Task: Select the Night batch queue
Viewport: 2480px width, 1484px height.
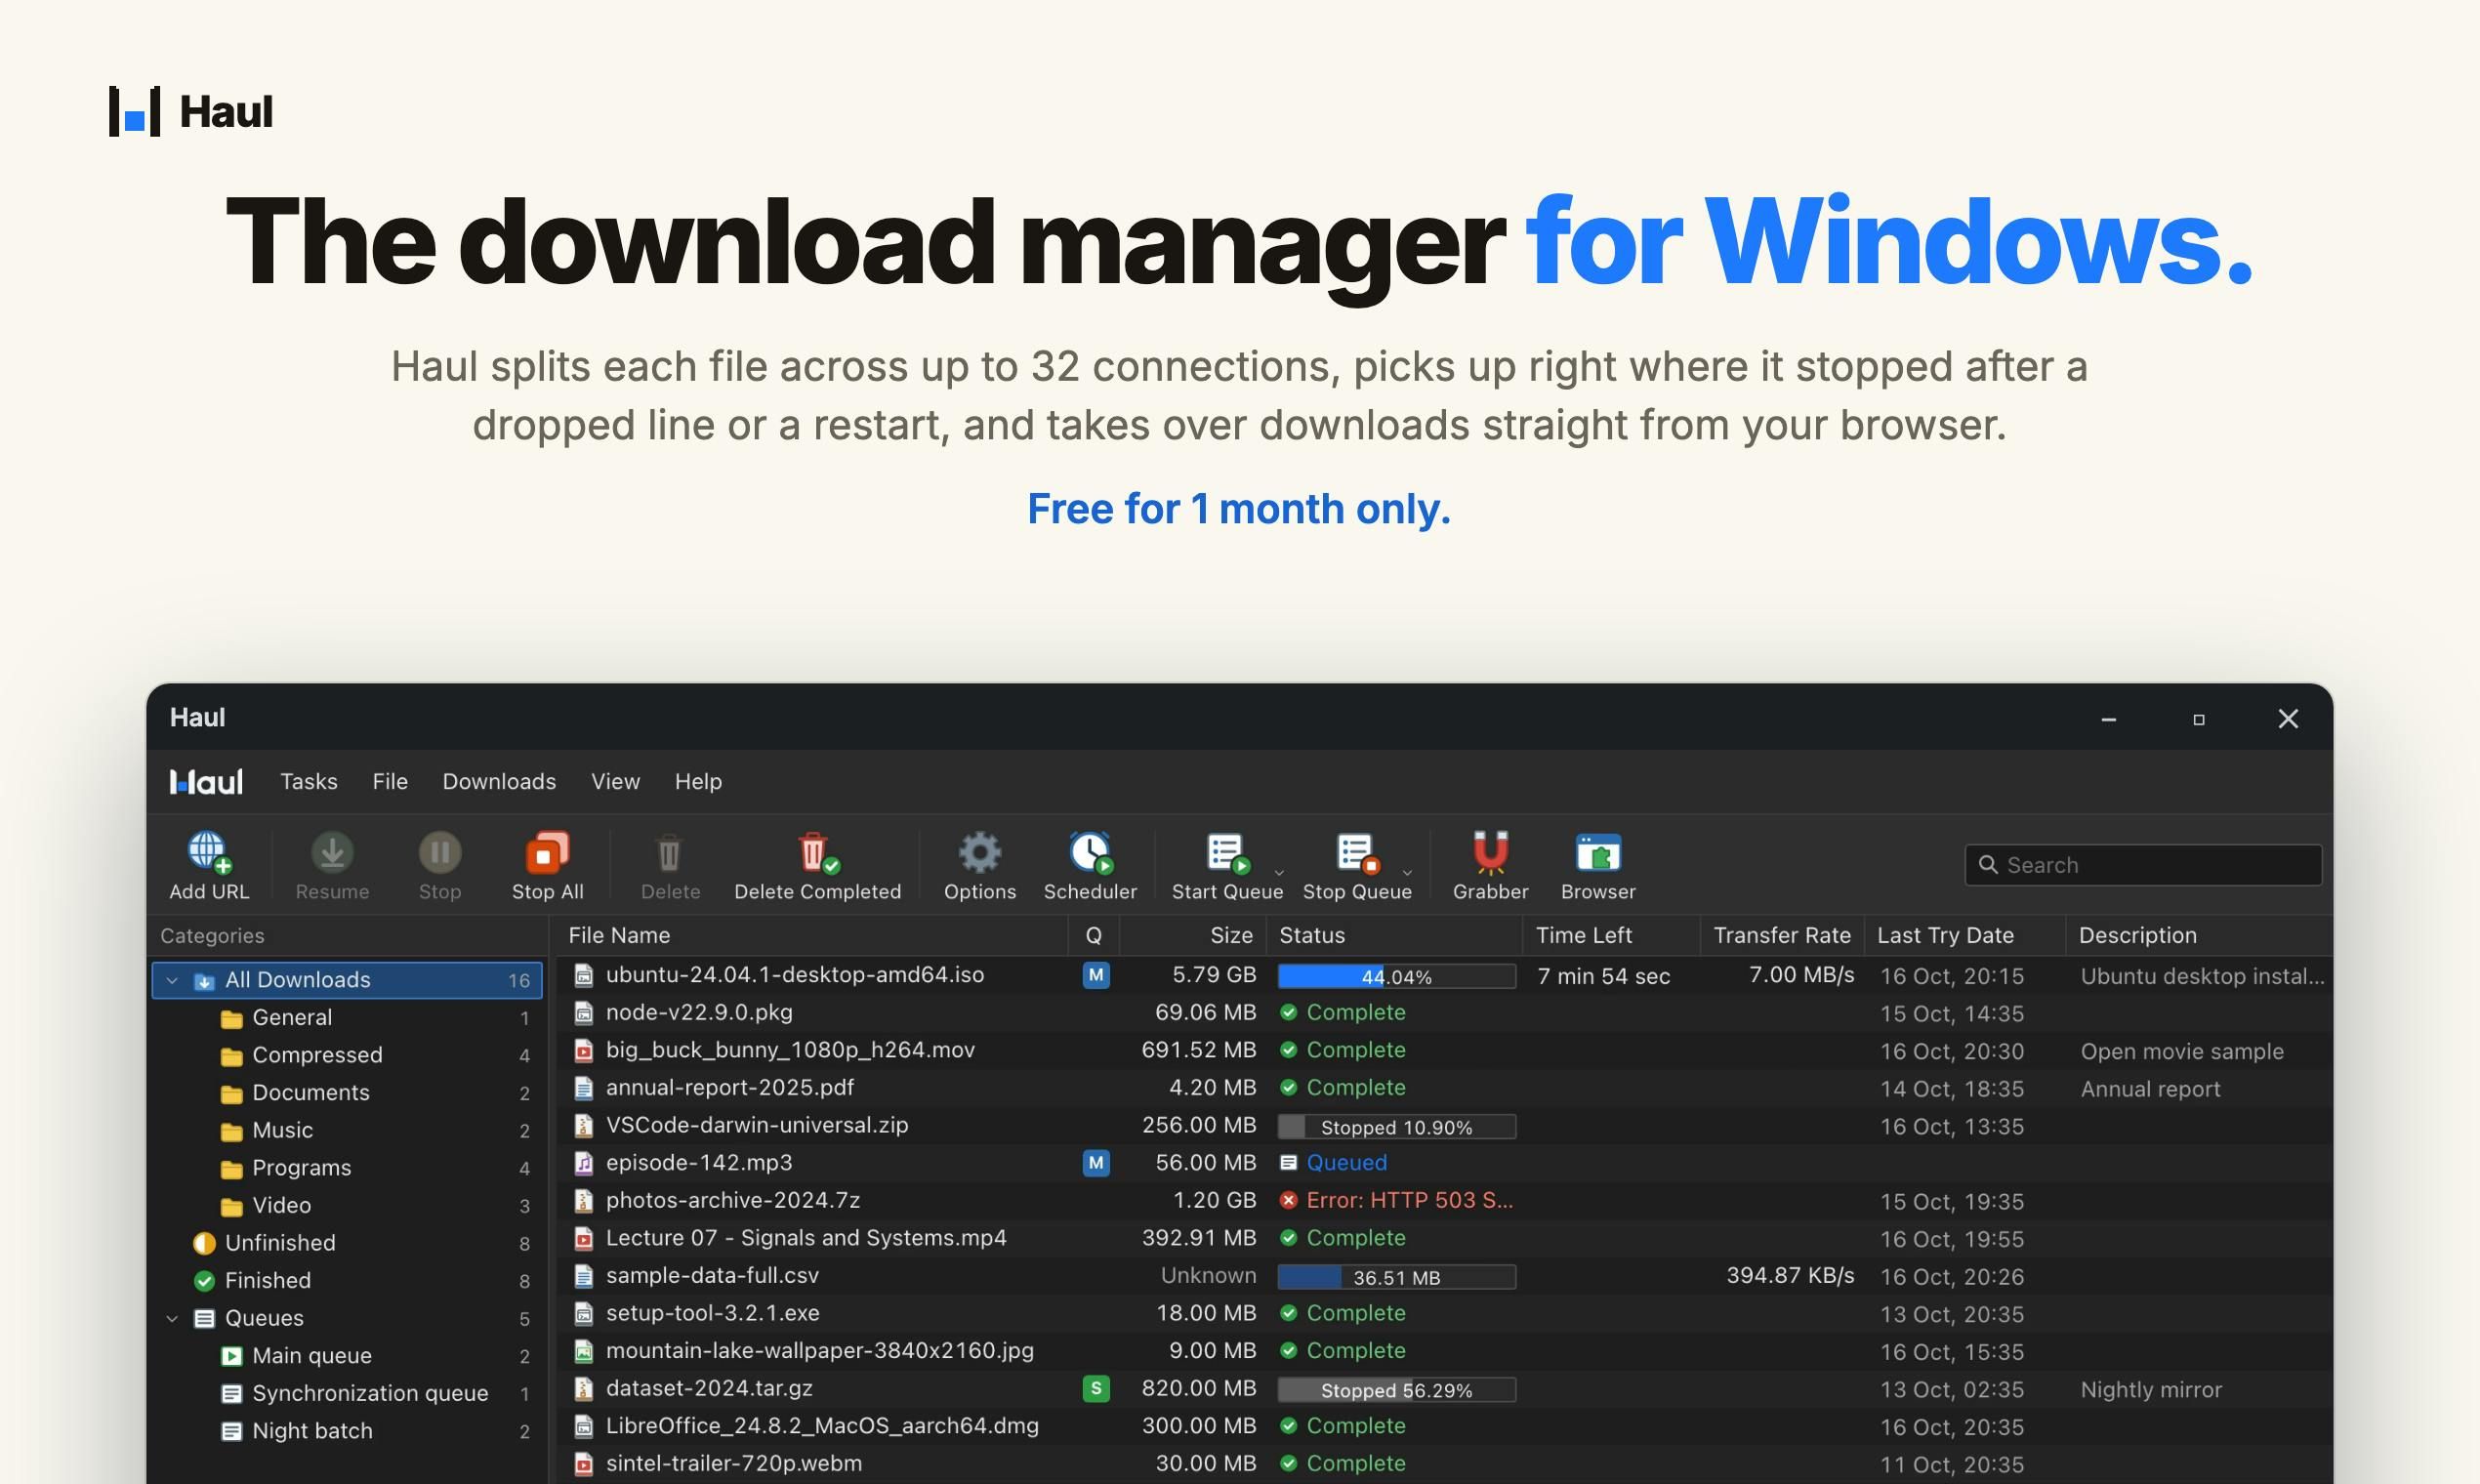Action: (347, 1431)
